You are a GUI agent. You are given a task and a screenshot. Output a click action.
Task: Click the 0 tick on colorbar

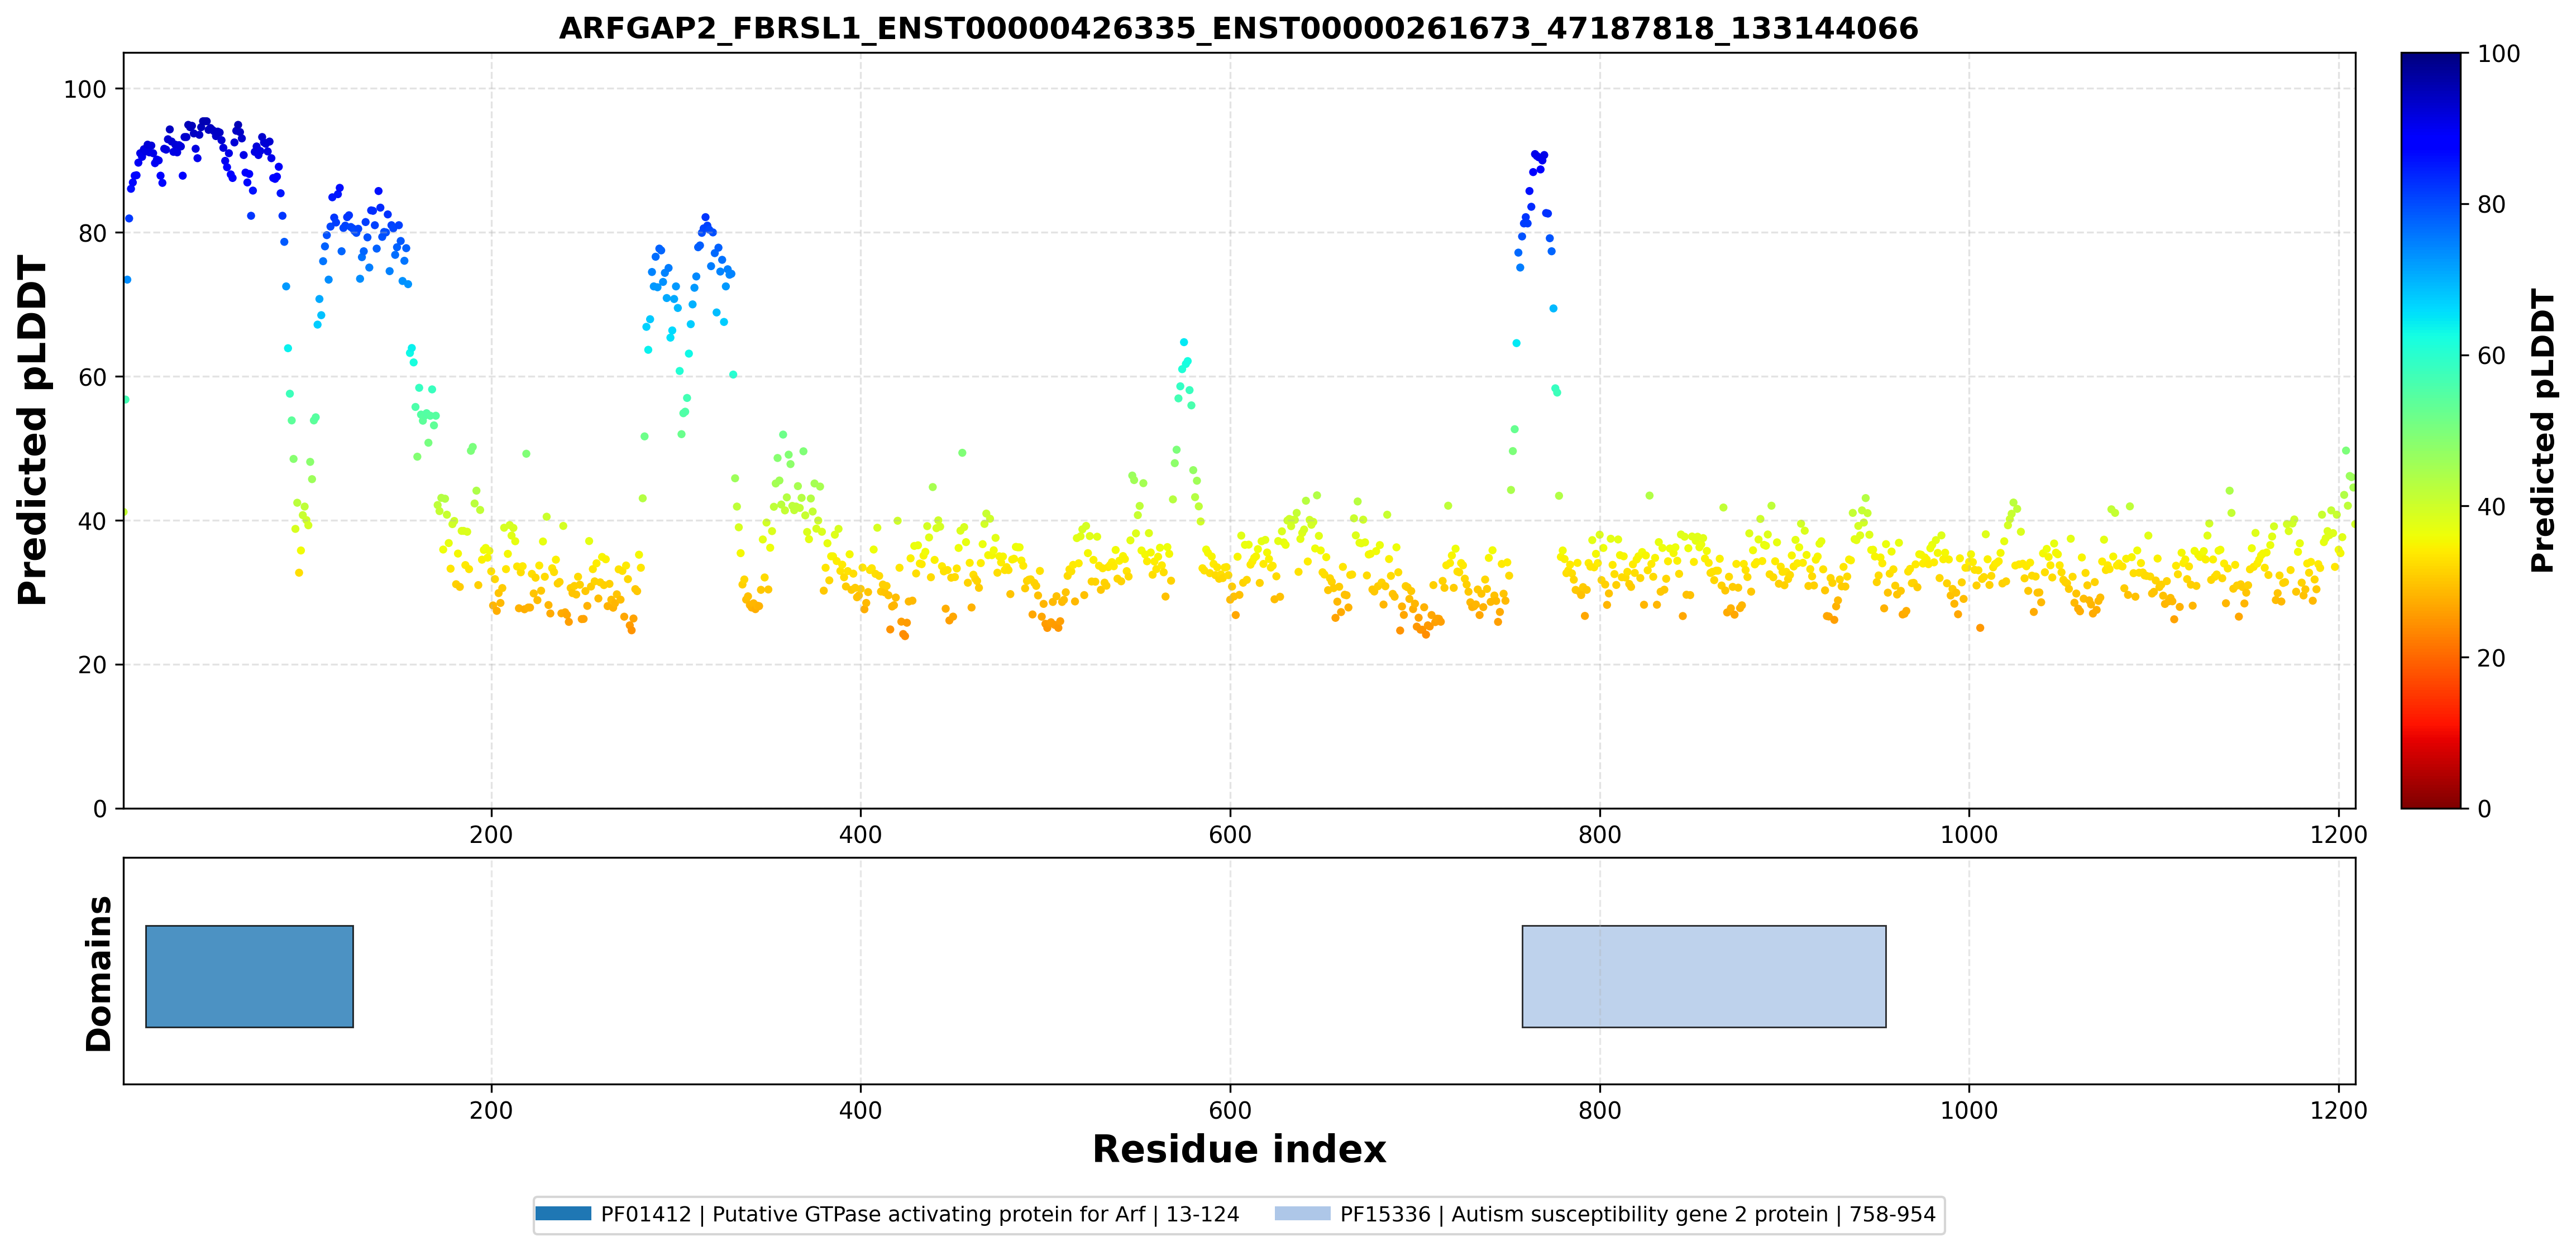(2484, 809)
